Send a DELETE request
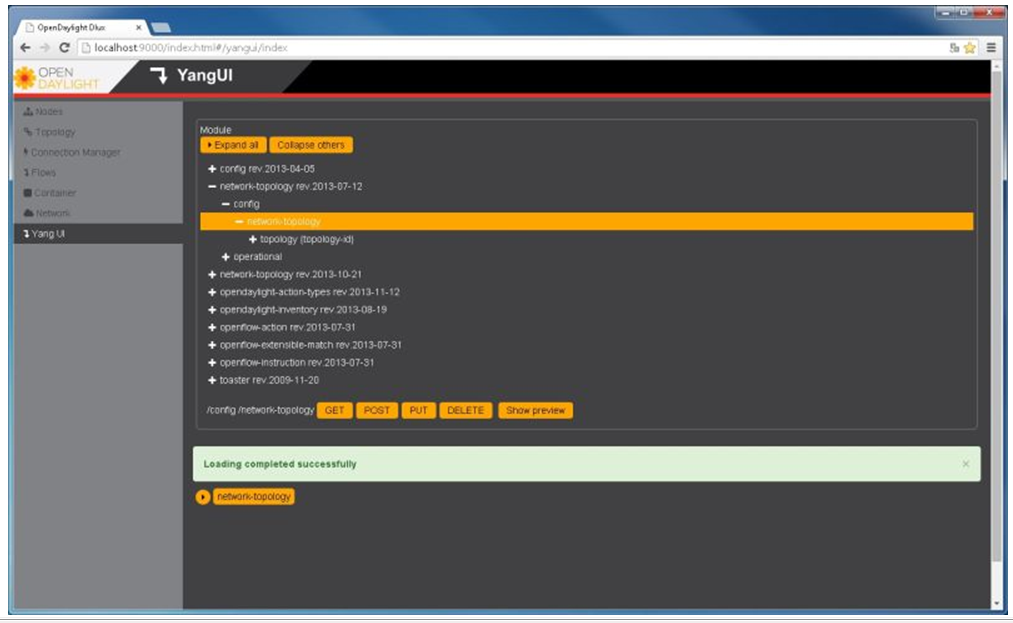This screenshot has width=1013, height=623. pos(466,410)
